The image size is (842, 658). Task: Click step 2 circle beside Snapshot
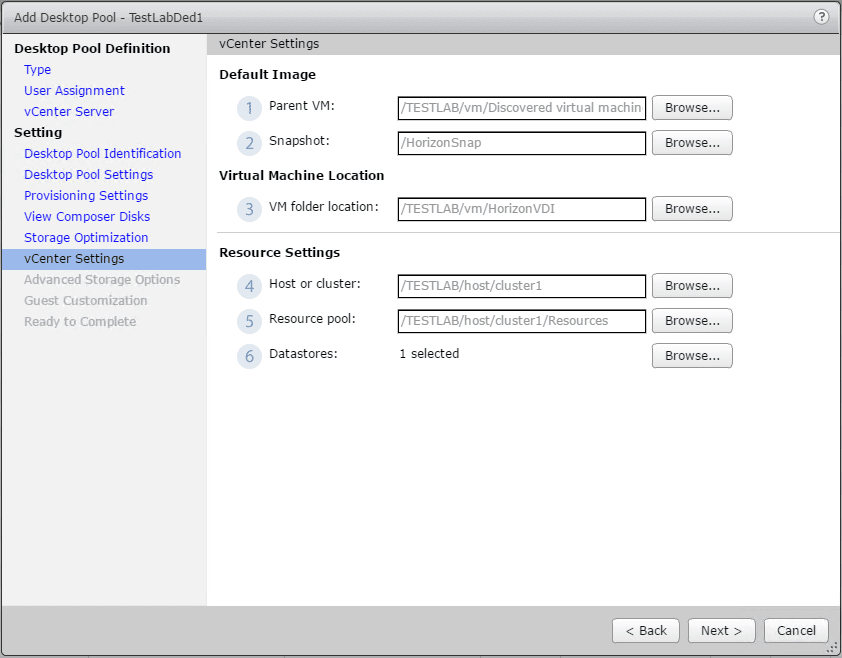point(248,143)
